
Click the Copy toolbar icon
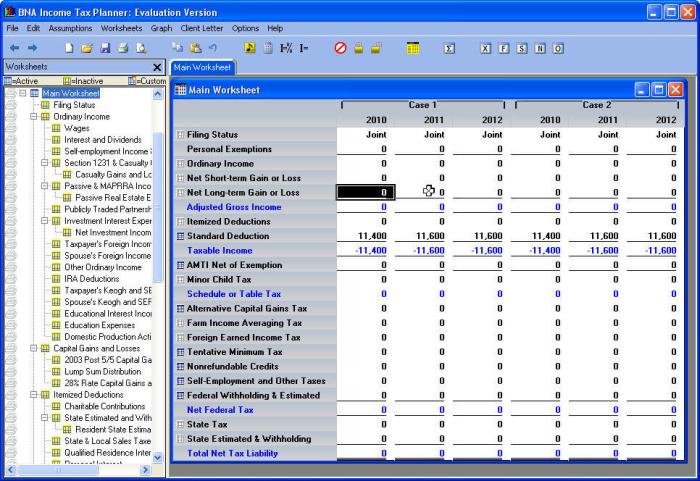tap(177, 48)
